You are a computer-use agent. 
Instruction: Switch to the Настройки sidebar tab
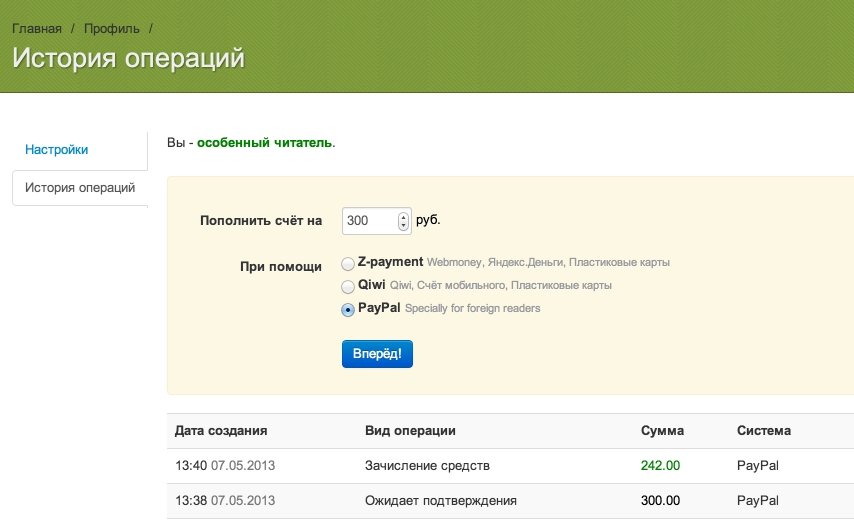[57, 150]
